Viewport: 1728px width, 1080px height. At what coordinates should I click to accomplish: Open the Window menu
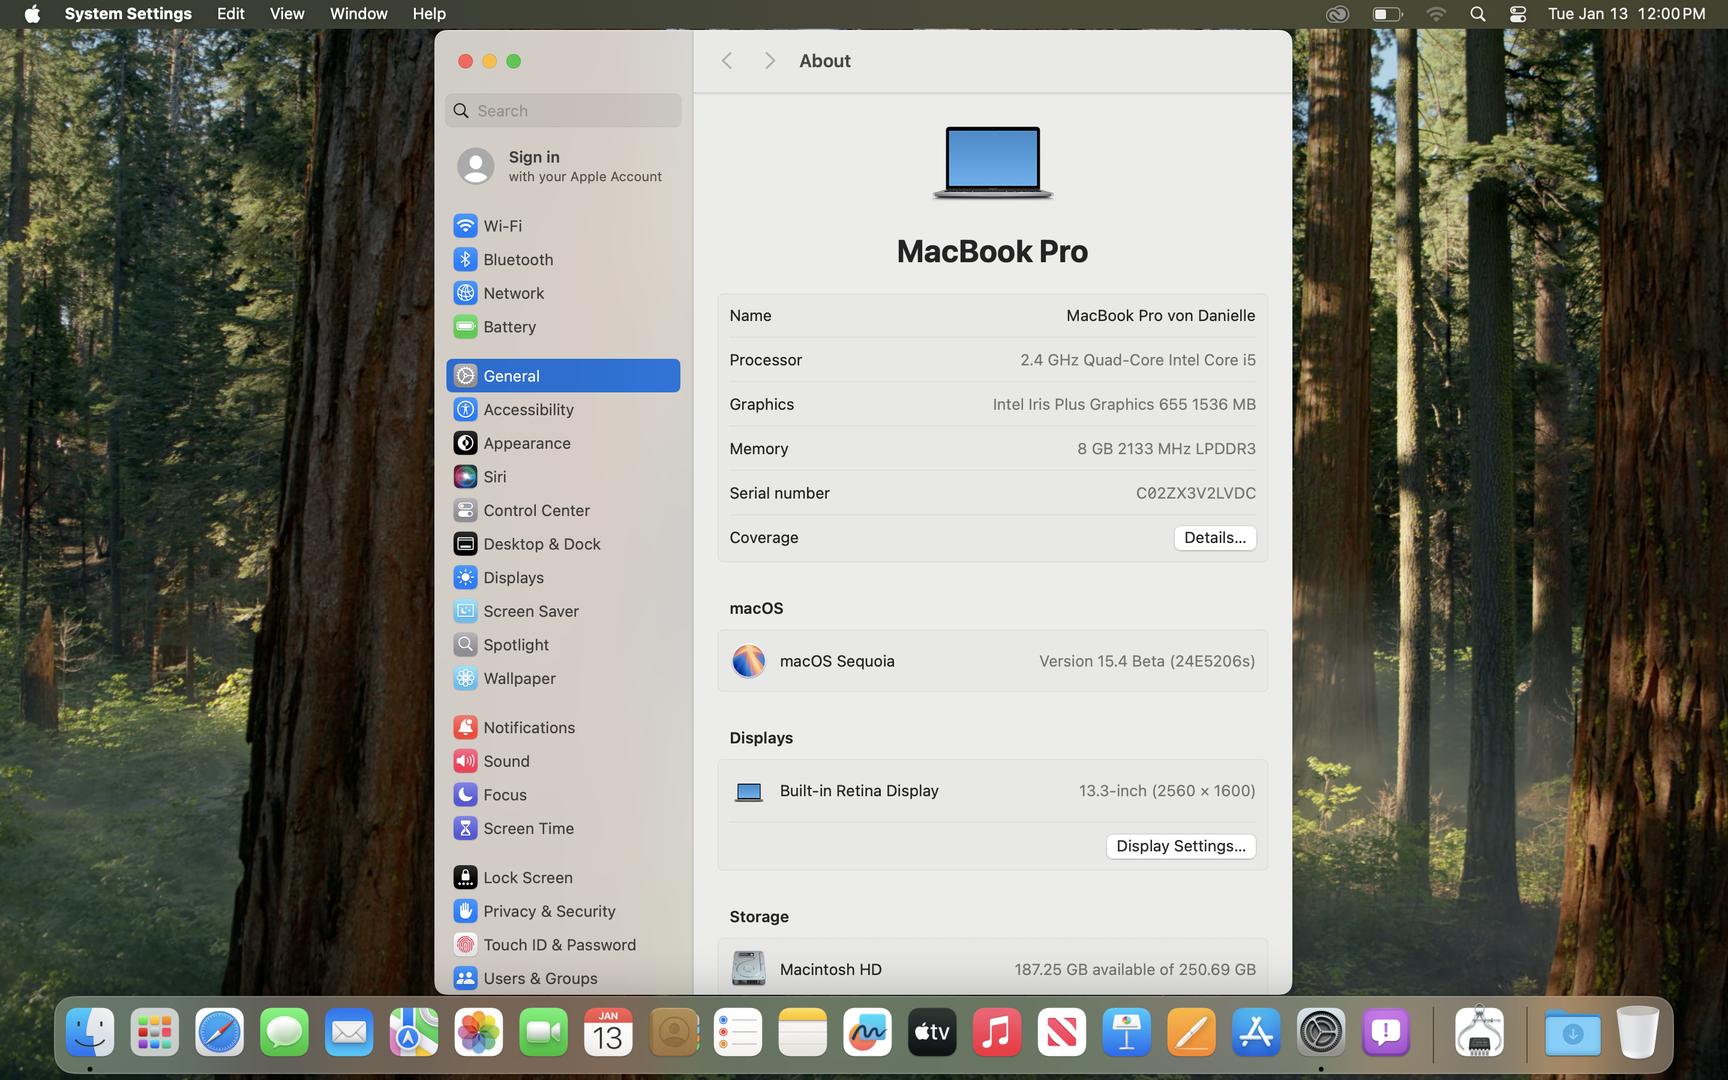tap(358, 14)
